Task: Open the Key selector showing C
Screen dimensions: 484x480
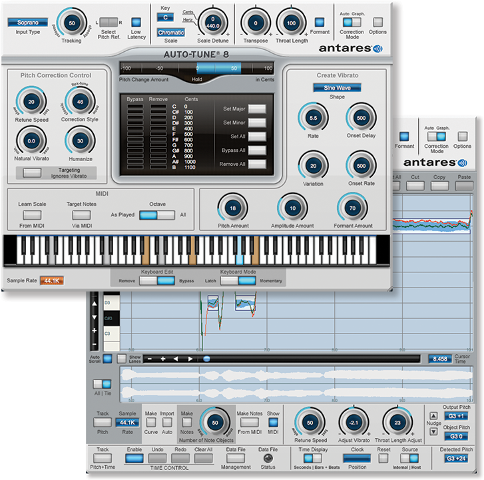Action: (165, 17)
